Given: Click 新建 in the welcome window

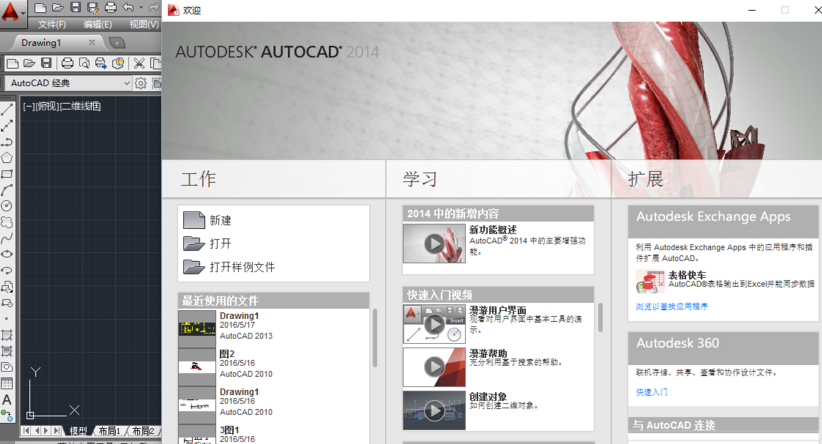Looking at the screenshot, I should tap(208, 220).
